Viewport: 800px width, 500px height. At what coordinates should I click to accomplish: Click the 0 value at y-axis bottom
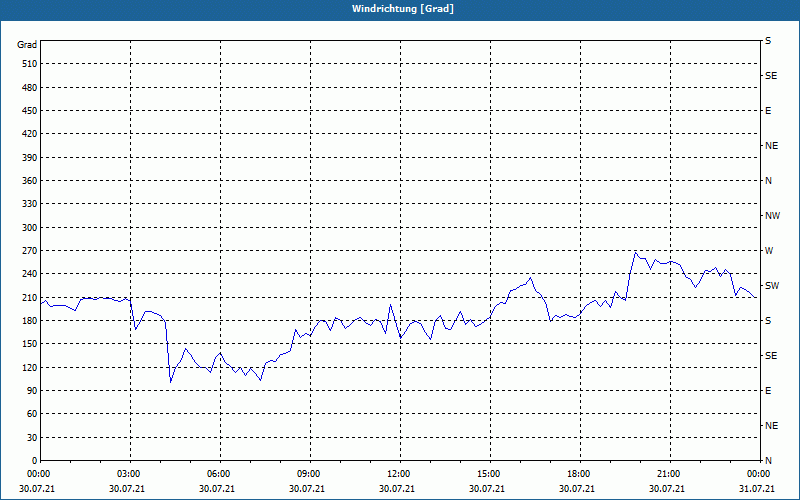pos(34,461)
